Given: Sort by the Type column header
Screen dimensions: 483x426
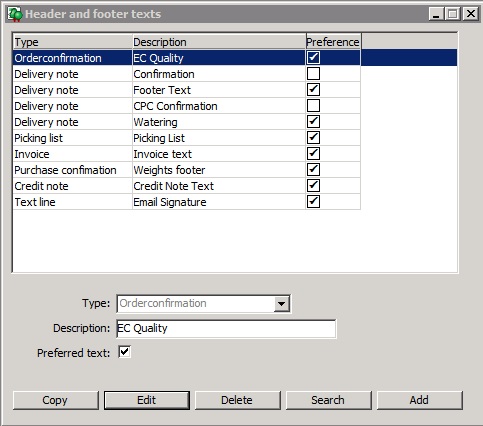Looking at the screenshot, I should 72,42.
